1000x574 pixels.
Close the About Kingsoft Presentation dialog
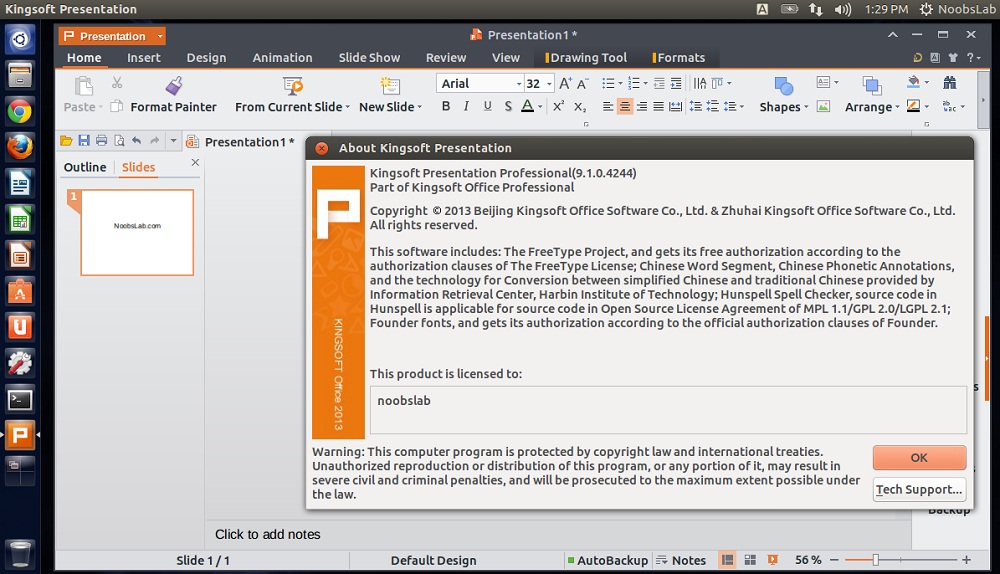point(322,148)
